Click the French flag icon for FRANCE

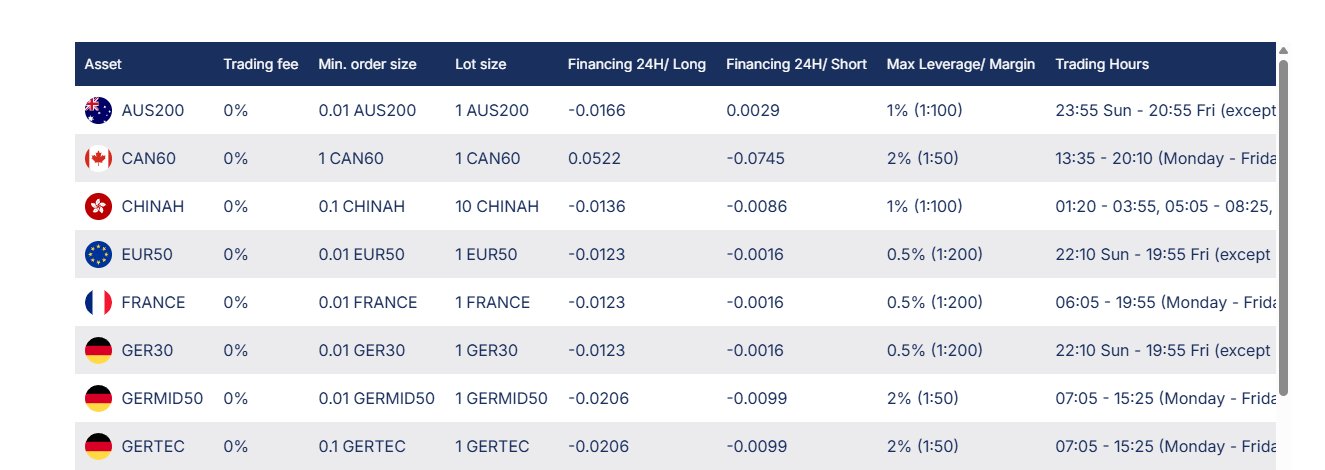tap(98, 302)
